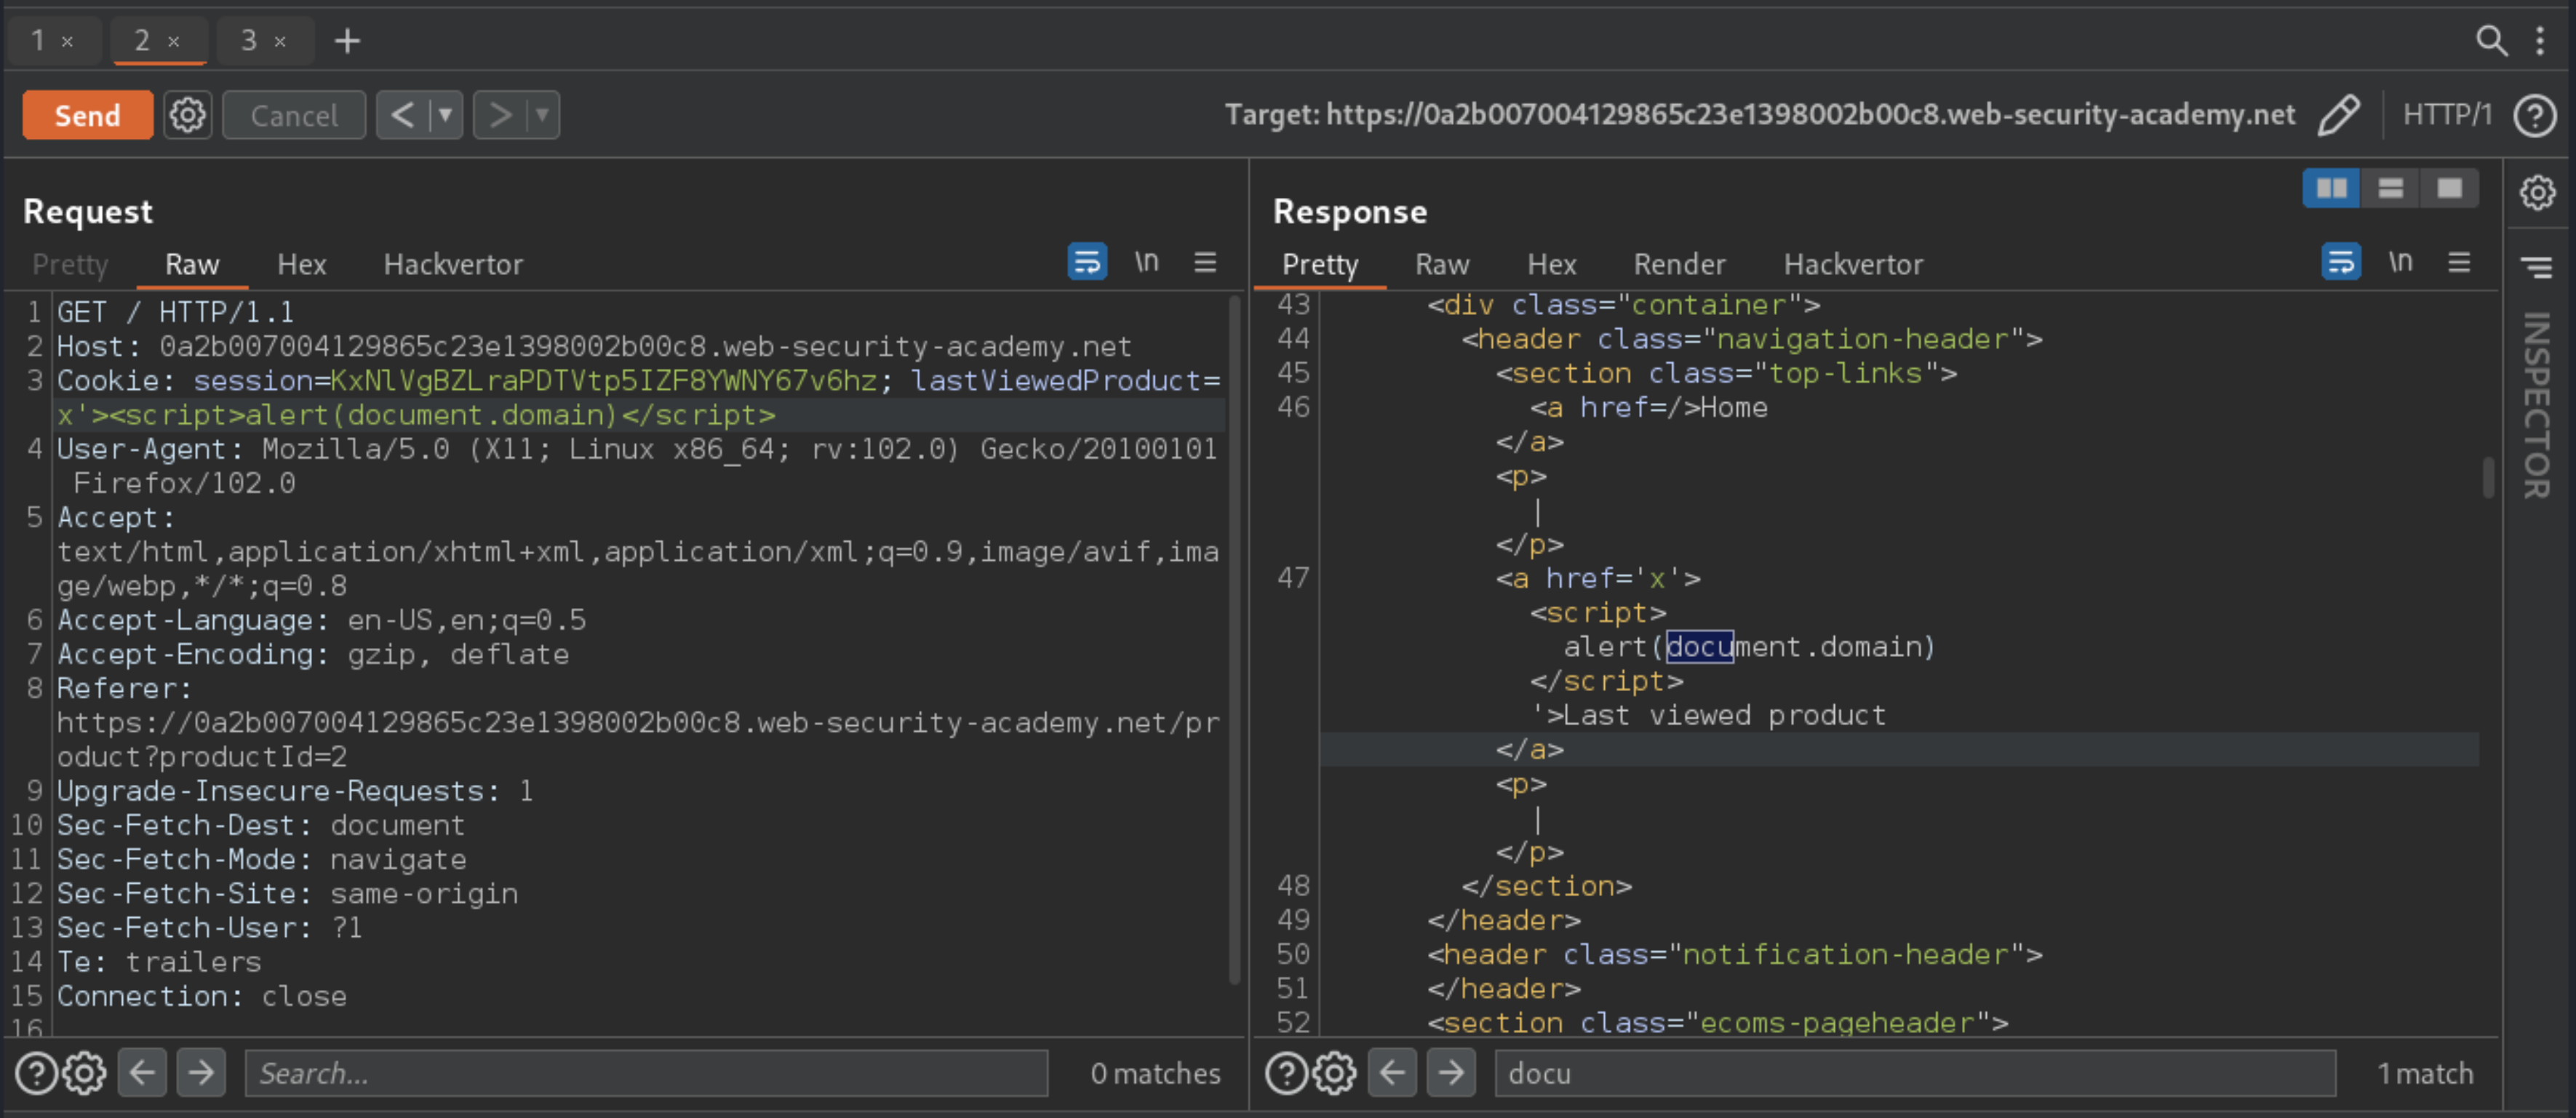Open the back history dropdown arrow
The image size is (2576, 1118).
click(445, 115)
